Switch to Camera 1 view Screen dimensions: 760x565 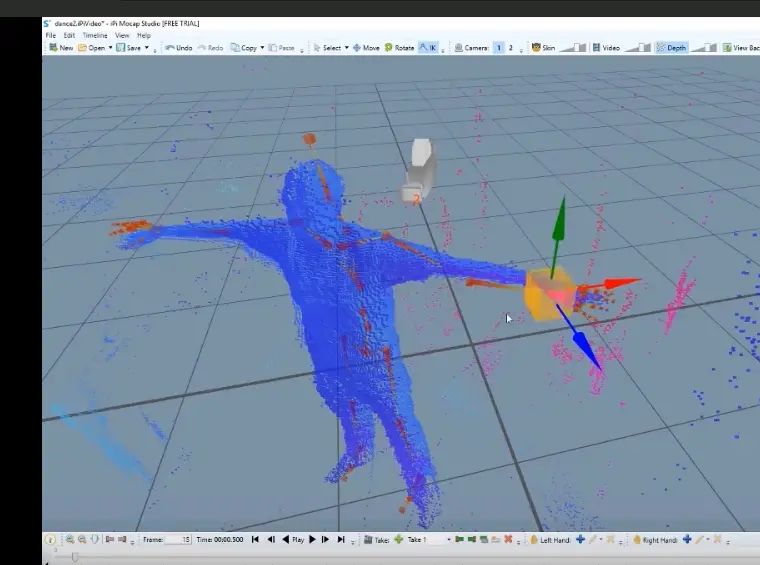(499, 47)
